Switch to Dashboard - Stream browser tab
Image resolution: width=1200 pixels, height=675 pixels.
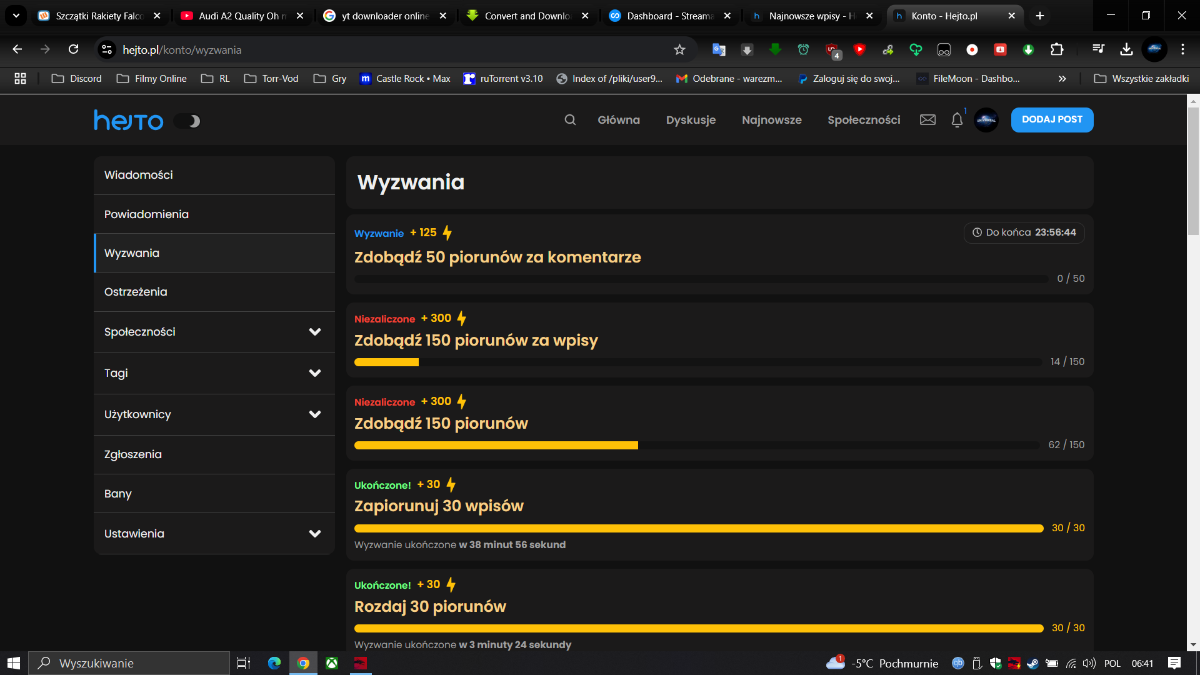click(667, 16)
